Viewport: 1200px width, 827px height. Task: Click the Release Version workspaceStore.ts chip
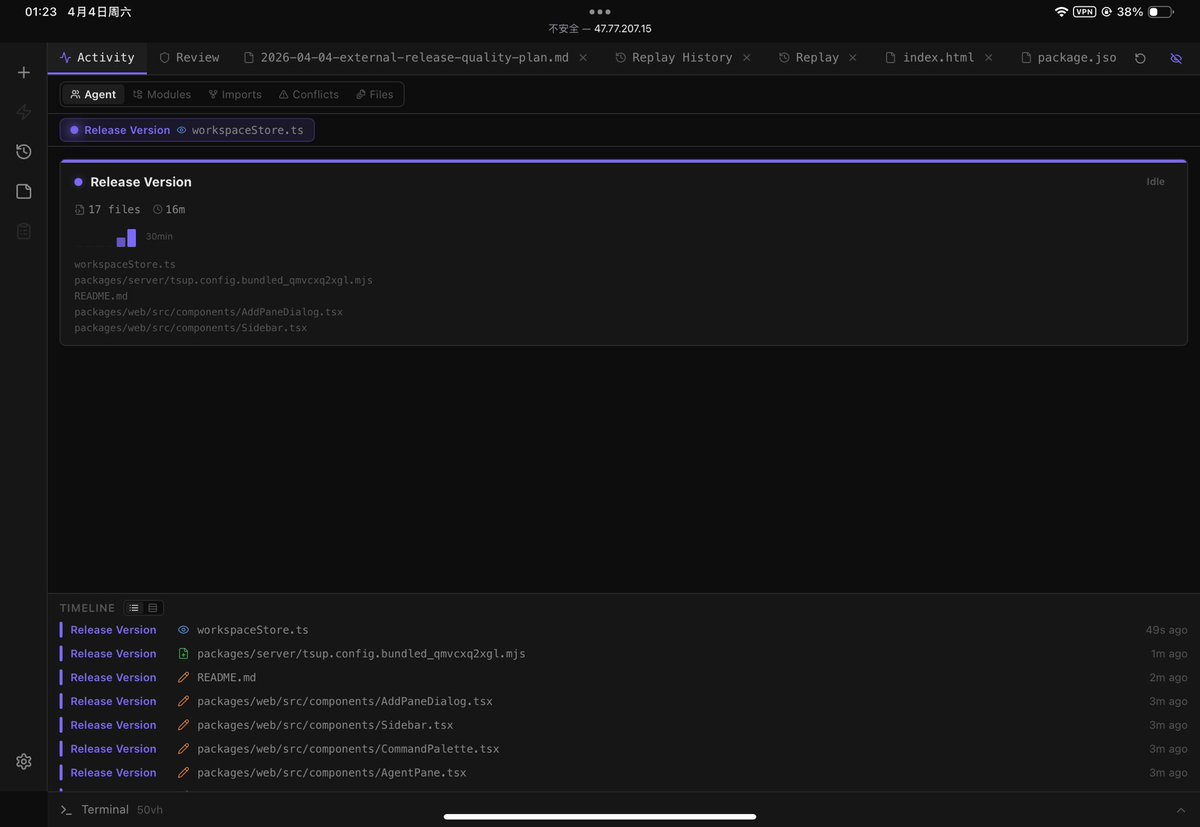click(x=187, y=130)
